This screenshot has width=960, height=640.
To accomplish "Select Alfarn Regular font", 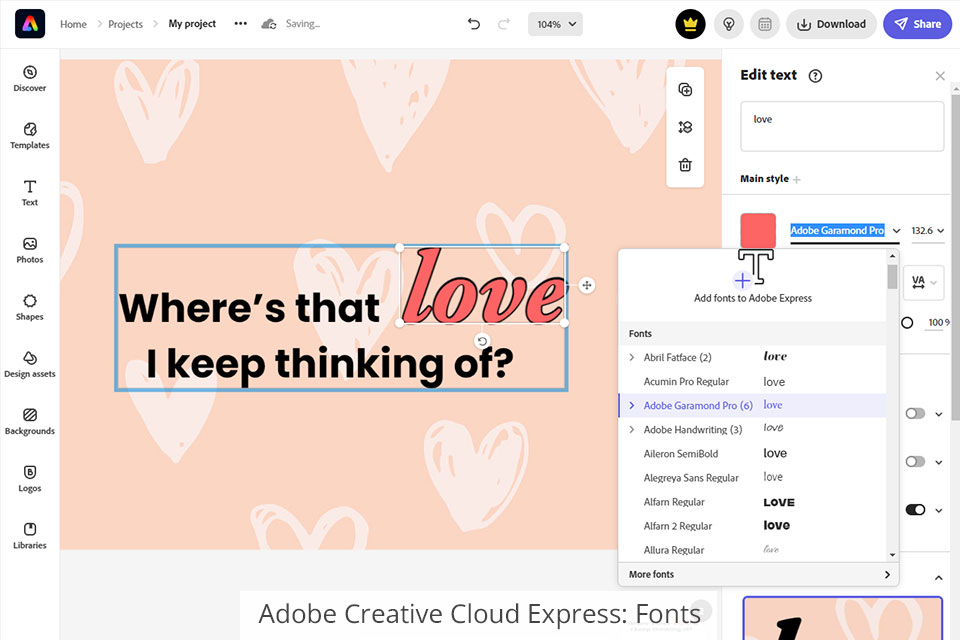I will (752, 502).
